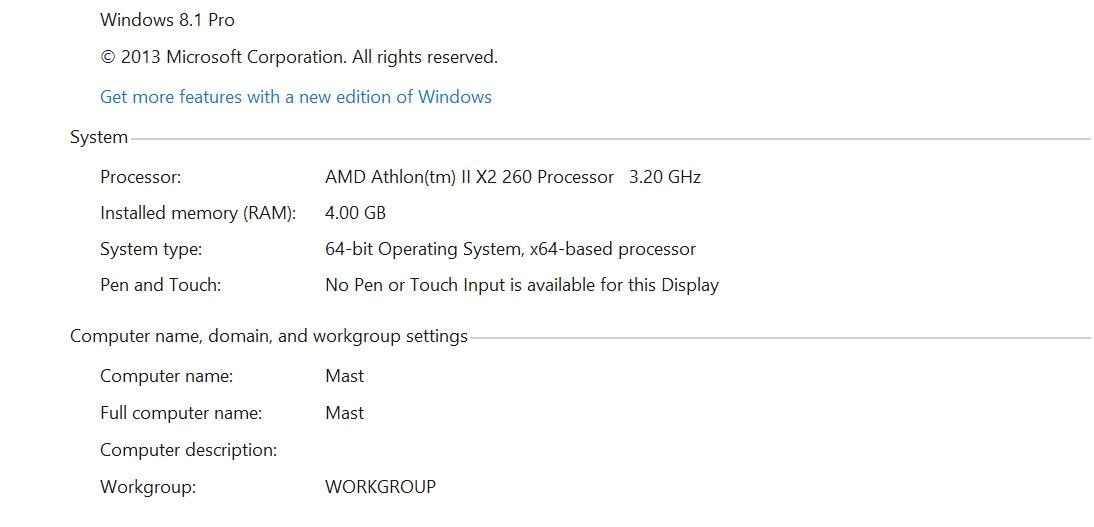
Task: Click the 3.20 GHz processor speed
Action: 665,177
